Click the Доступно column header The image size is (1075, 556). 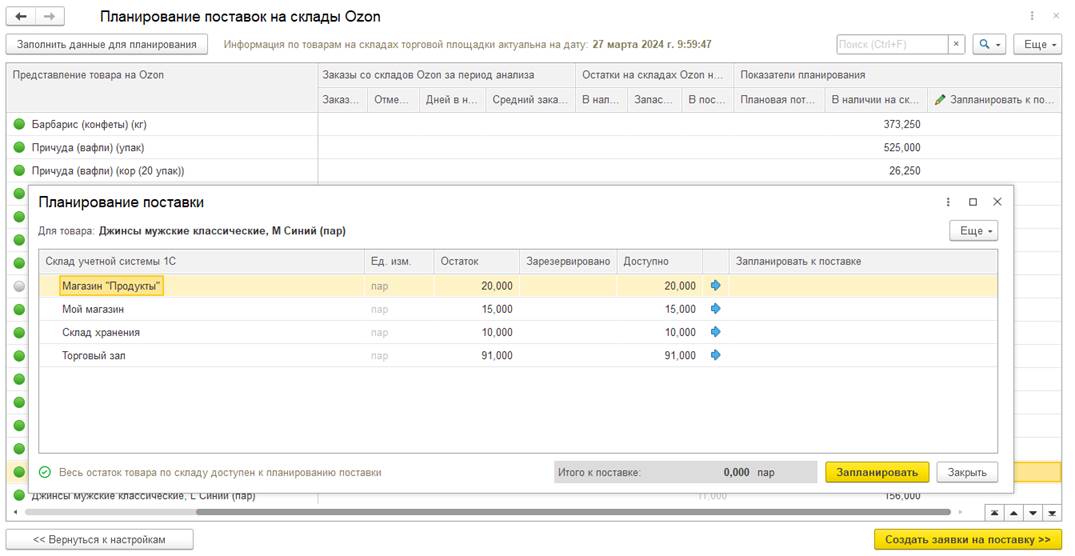(x=658, y=261)
